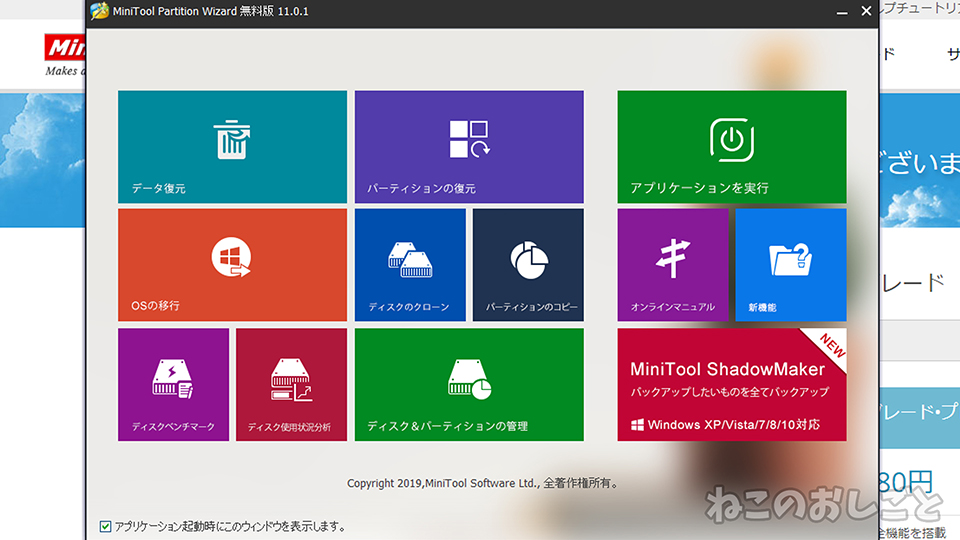The width and height of the screenshot is (960, 540).
Task: Click the Copyright 2019 MiniTool Software text
Action: click(x=482, y=483)
